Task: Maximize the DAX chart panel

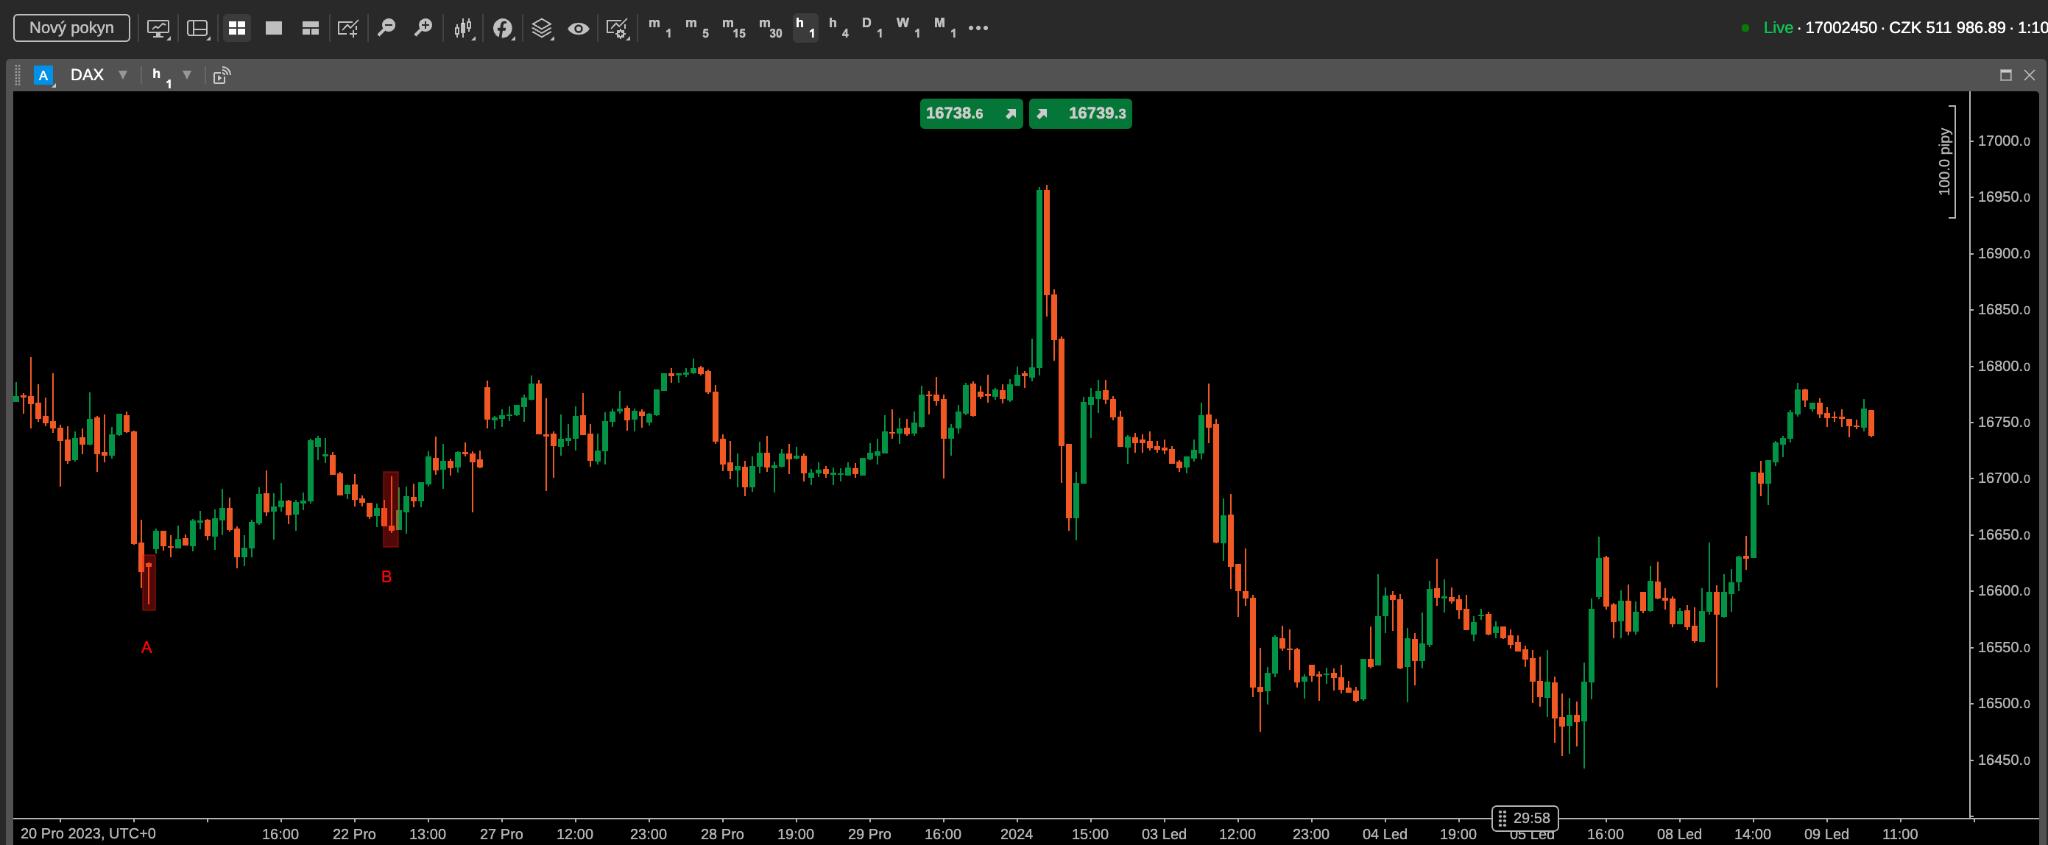Action: 2005,75
